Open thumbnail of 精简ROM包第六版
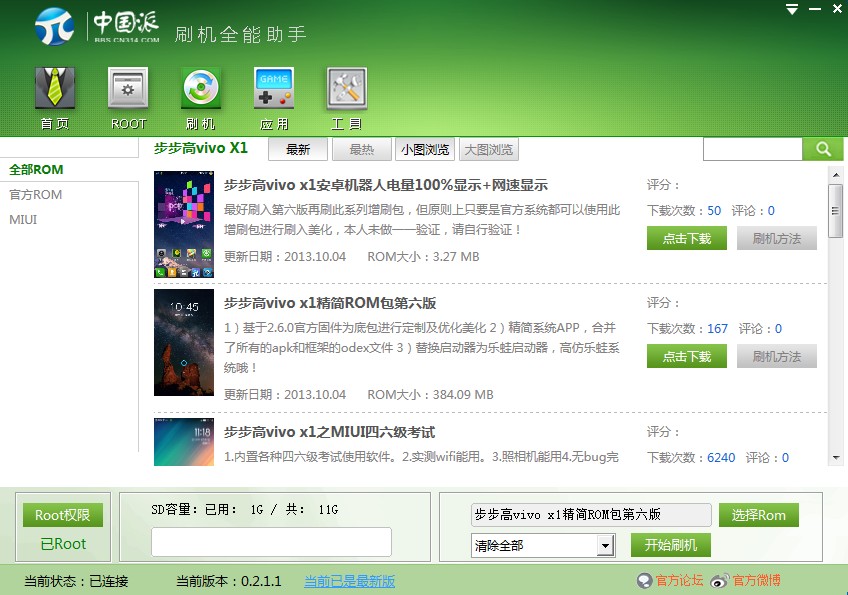Viewport: 848px width, 595px height. [184, 342]
